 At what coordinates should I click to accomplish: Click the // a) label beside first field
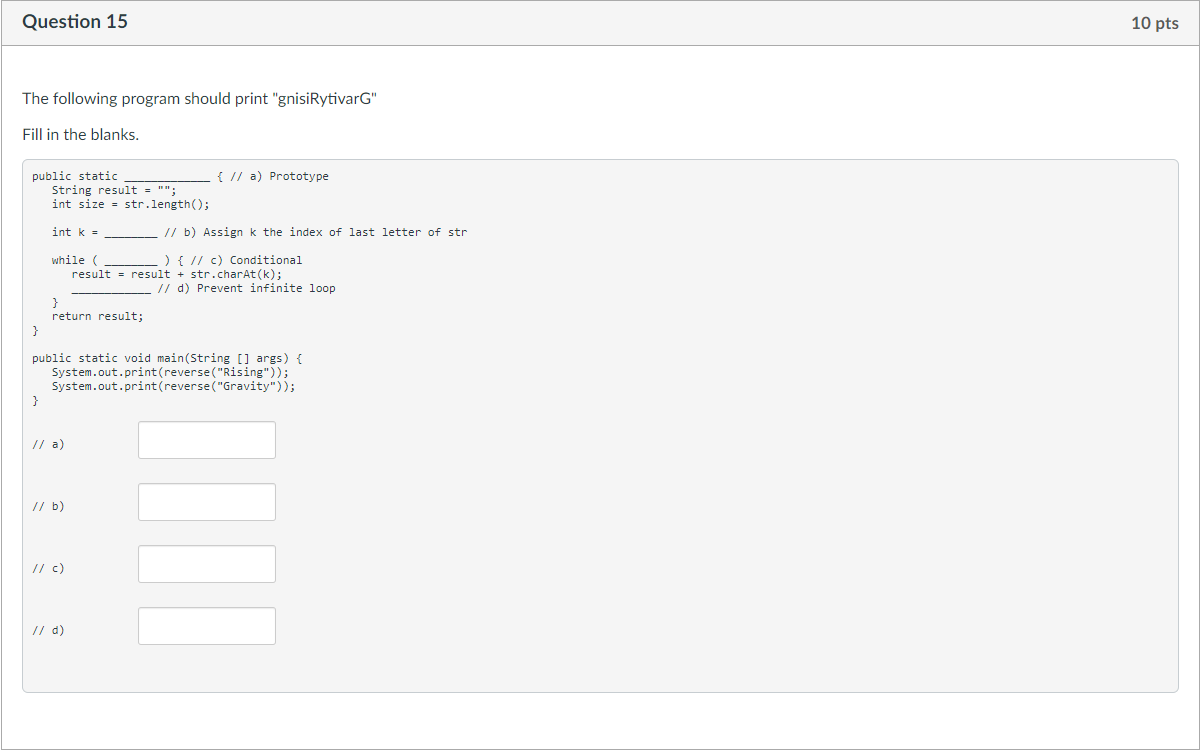[x=48, y=444]
